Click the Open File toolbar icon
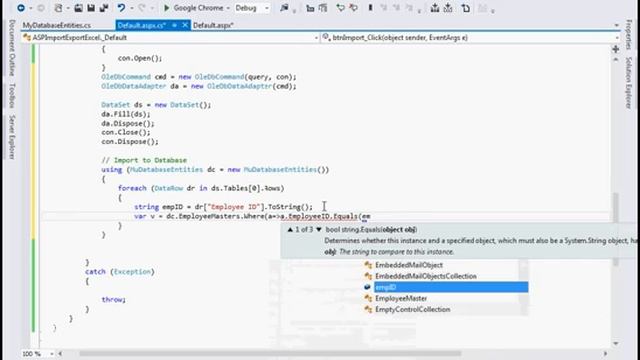The image size is (640, 360). click(78, 8)
